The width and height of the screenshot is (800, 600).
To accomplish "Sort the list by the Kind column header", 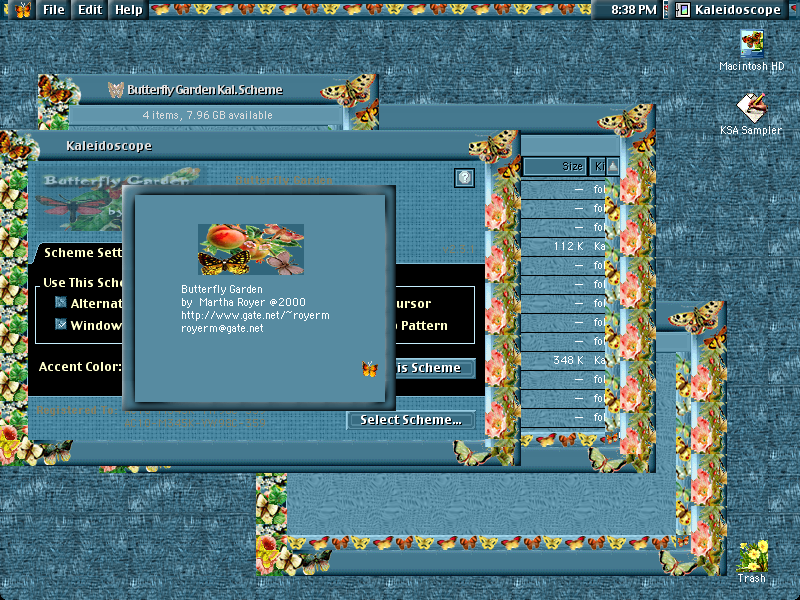I will 597,166.
